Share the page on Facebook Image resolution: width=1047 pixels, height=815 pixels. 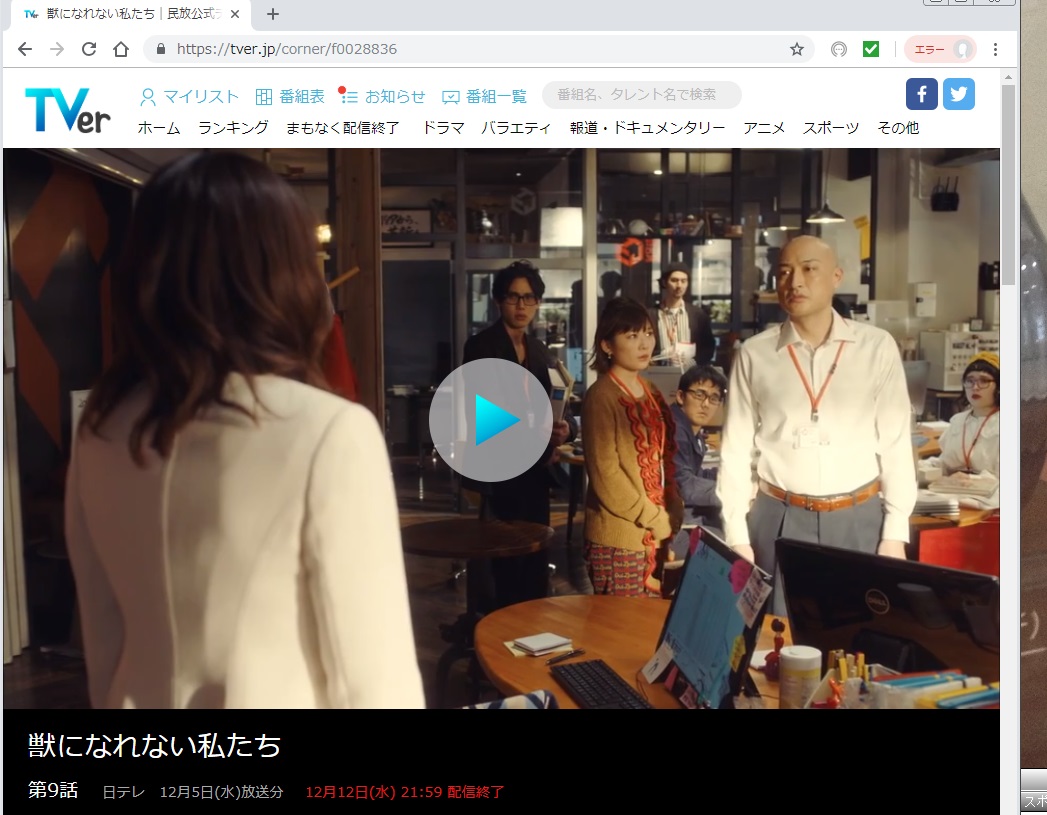[921, 94]
